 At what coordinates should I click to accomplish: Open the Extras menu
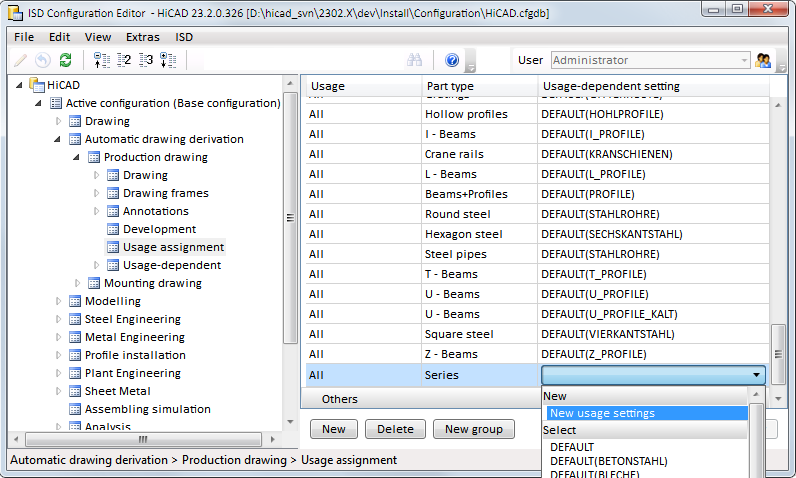click(x=143, y=37)
